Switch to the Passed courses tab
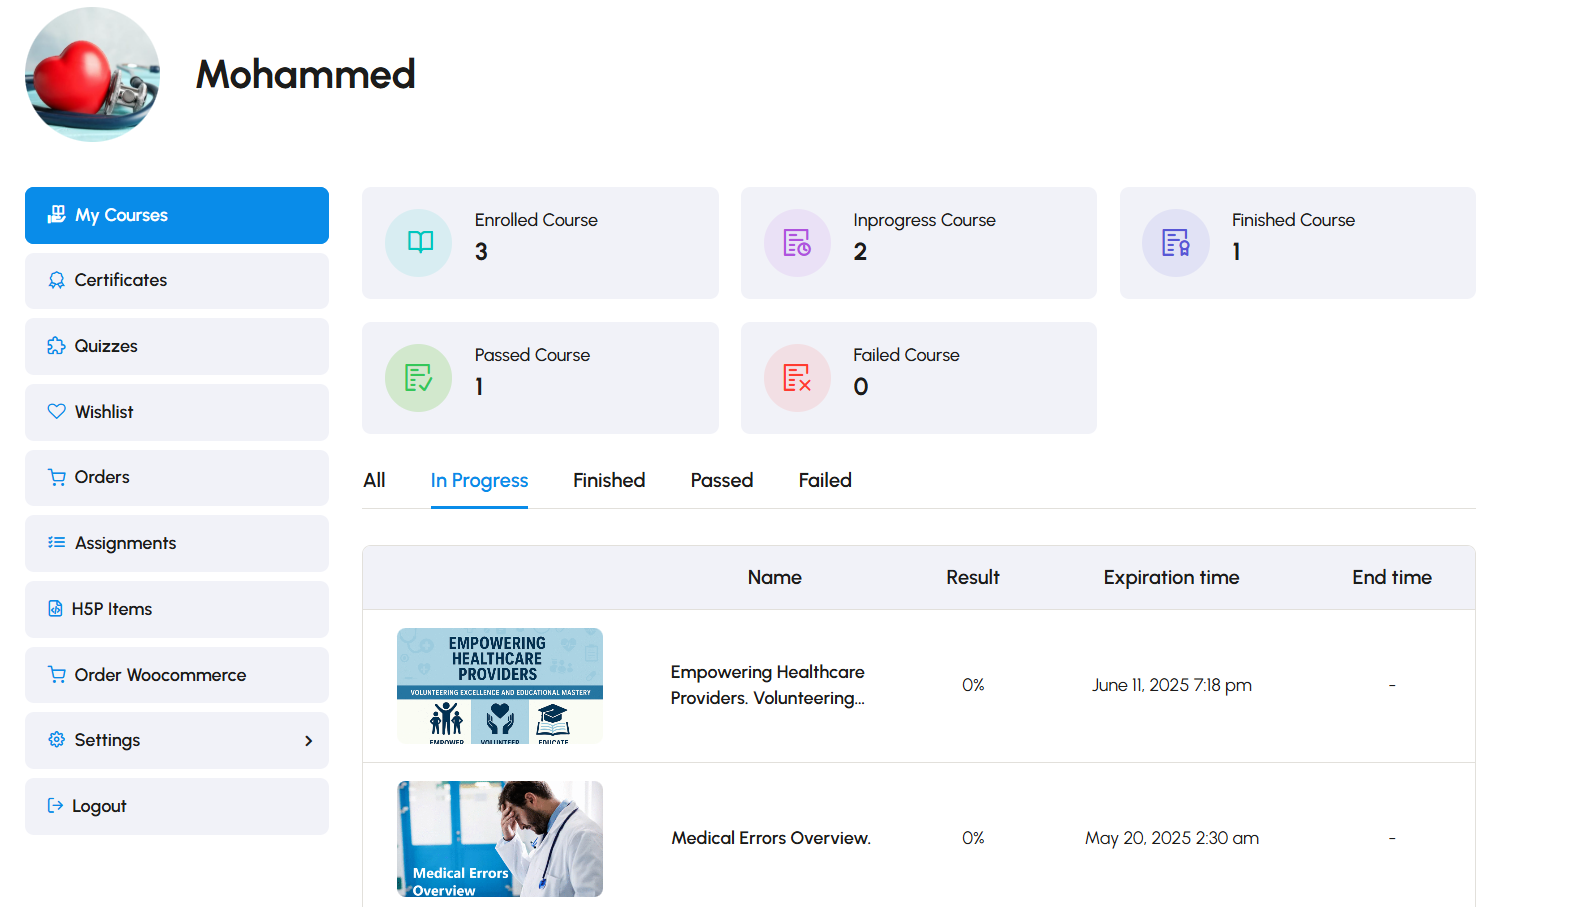Image resolution: width=1575 pixels, height=907 pixels. [721, 481]
